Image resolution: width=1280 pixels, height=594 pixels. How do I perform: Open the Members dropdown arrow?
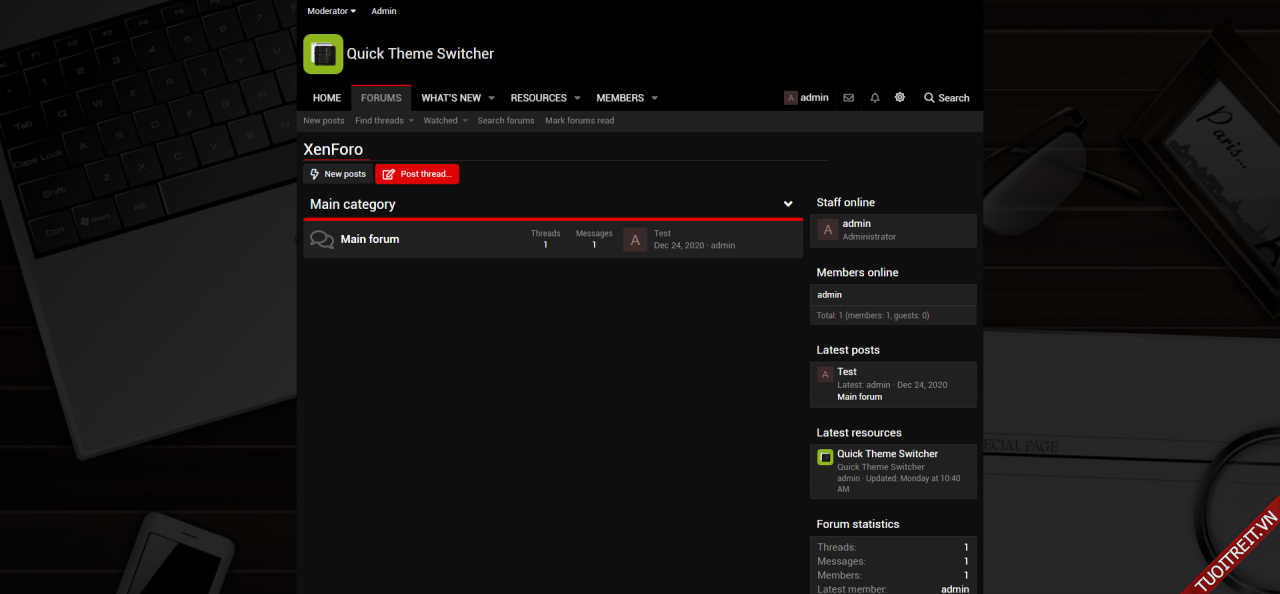point(654,98)
